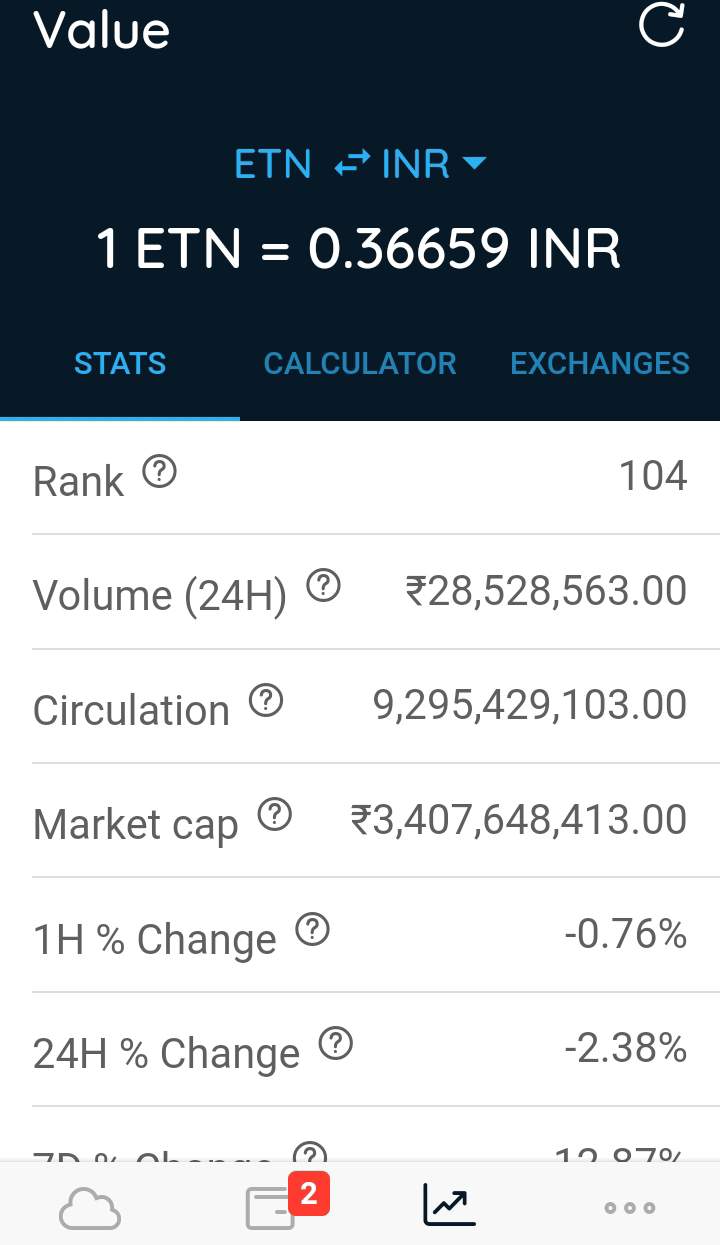Tap the Market cap value ₹3,407,648,413.00
The width and height of the screenshot is (720, 1245).
pyautogui.click(x=518, y=821)
